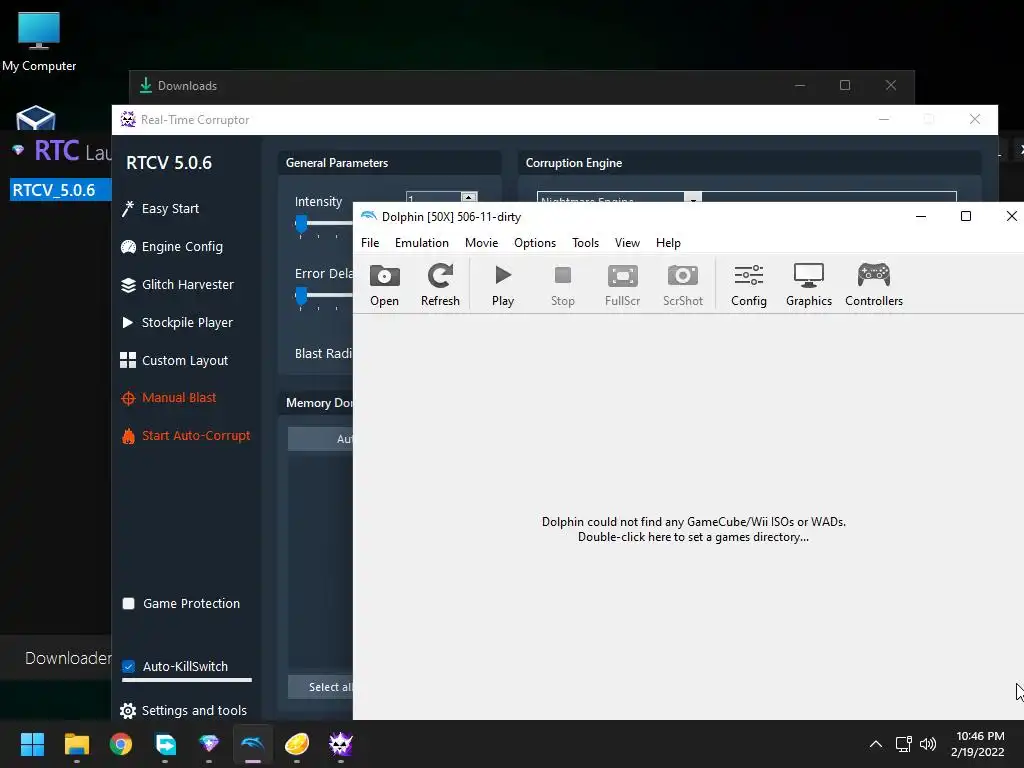Enable the Game Protection checkbox
The height and width of the screenshot is (768, 1024).
129,603
